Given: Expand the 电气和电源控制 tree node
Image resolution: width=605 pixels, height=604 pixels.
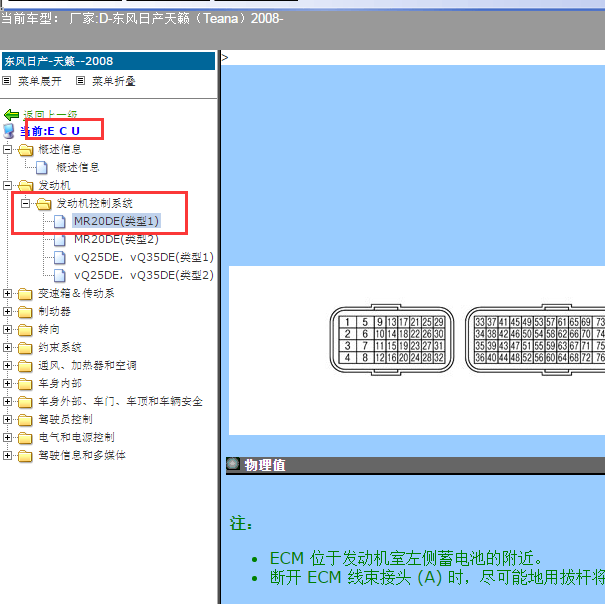Looking at the screenshot, I should point(8,438).
